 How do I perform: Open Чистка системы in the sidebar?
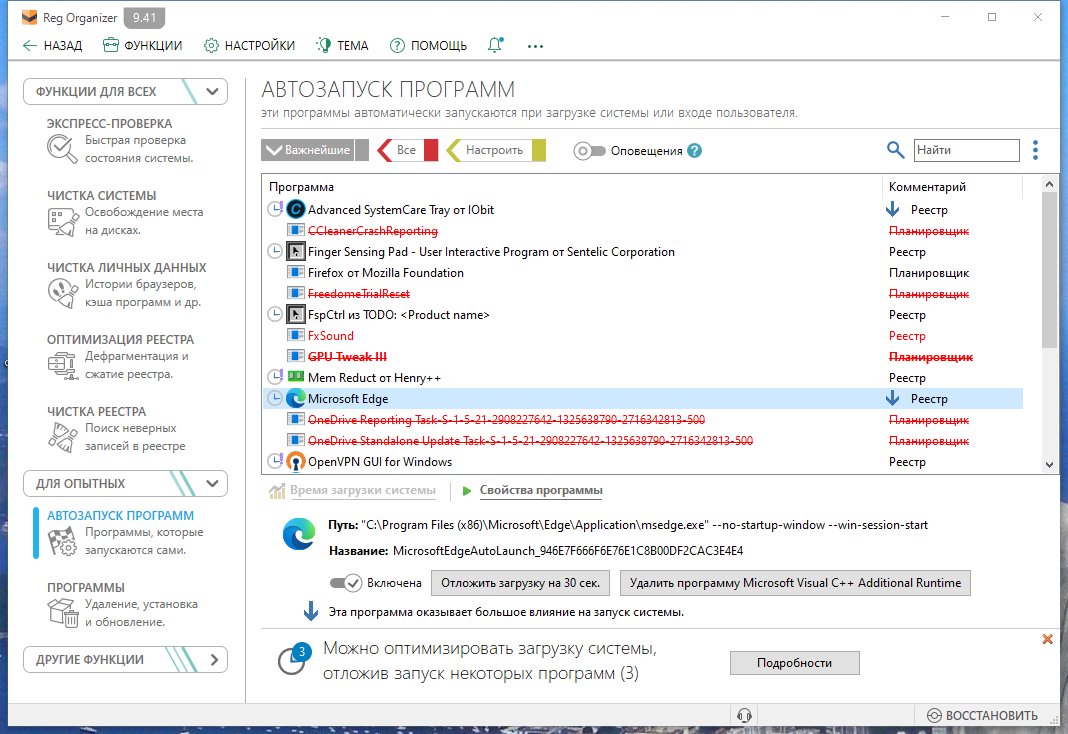(101, 195)
